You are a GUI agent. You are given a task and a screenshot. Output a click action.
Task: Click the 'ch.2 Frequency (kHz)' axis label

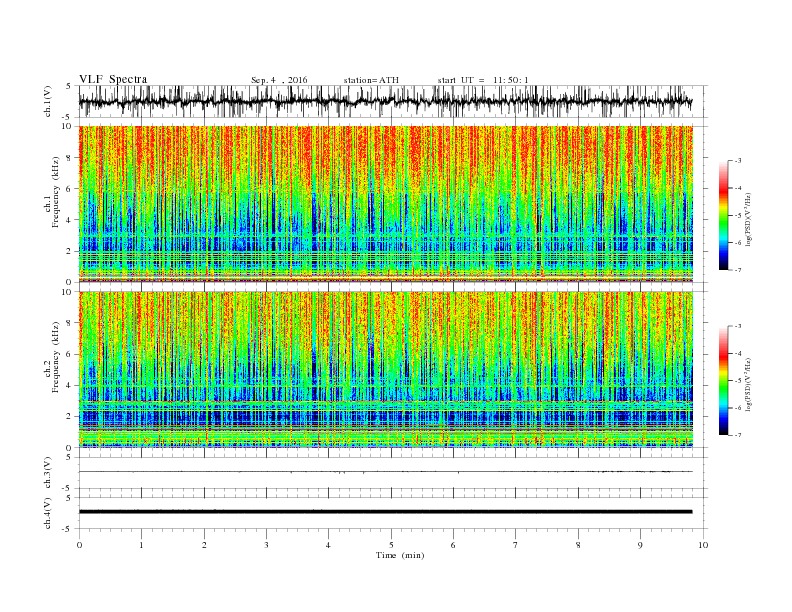click(x=52, y=356)
